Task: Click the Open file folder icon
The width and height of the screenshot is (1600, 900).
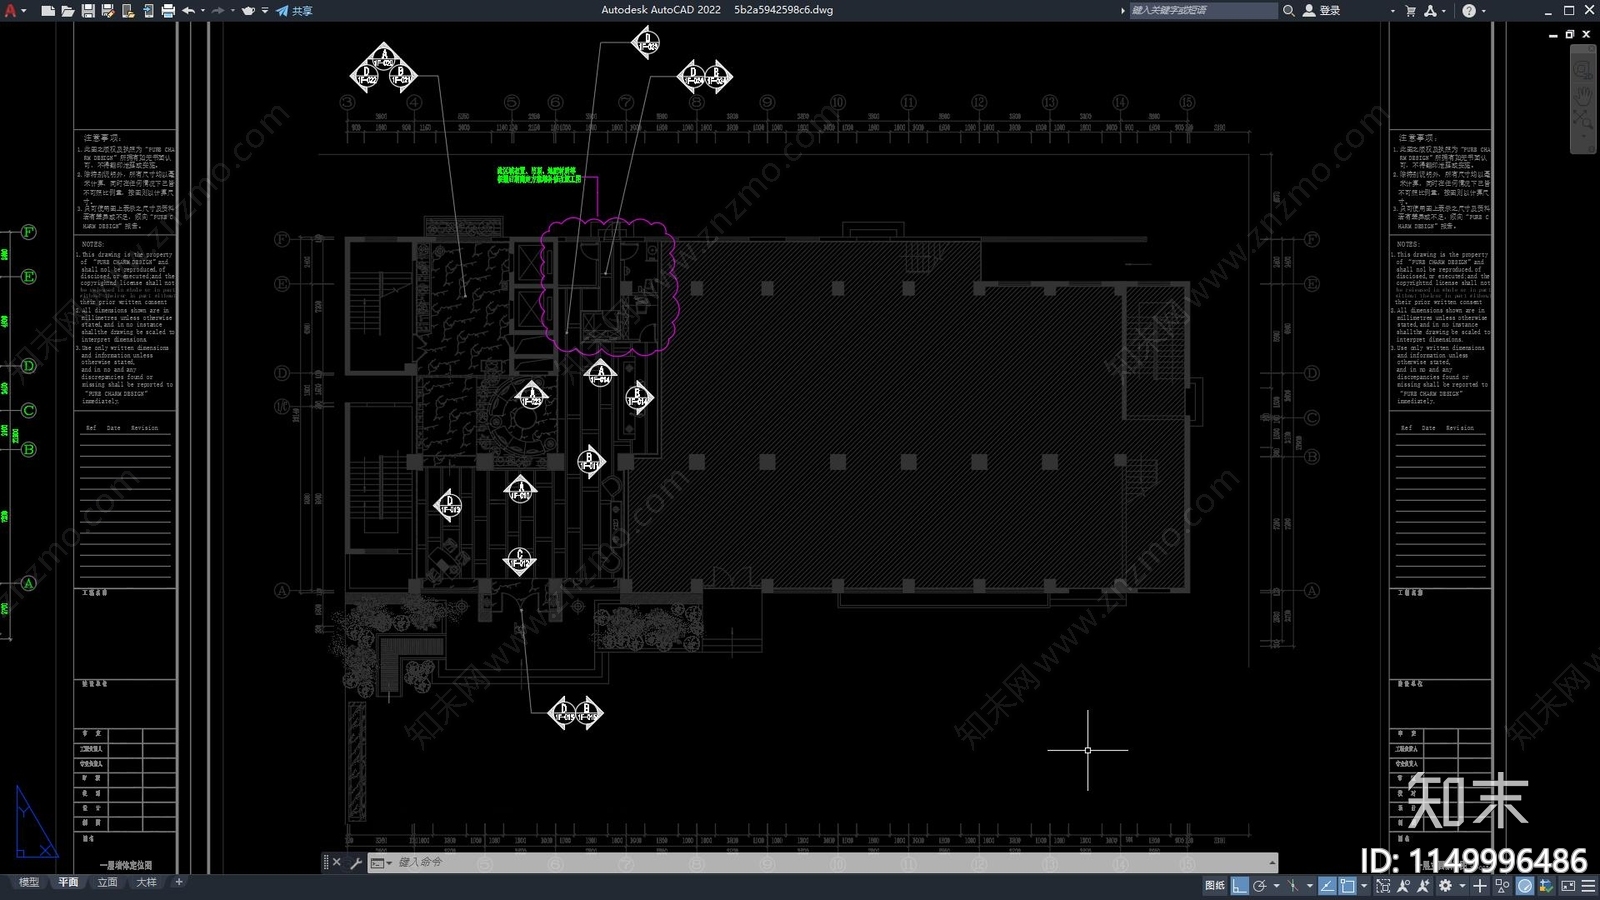Action: 67,11
